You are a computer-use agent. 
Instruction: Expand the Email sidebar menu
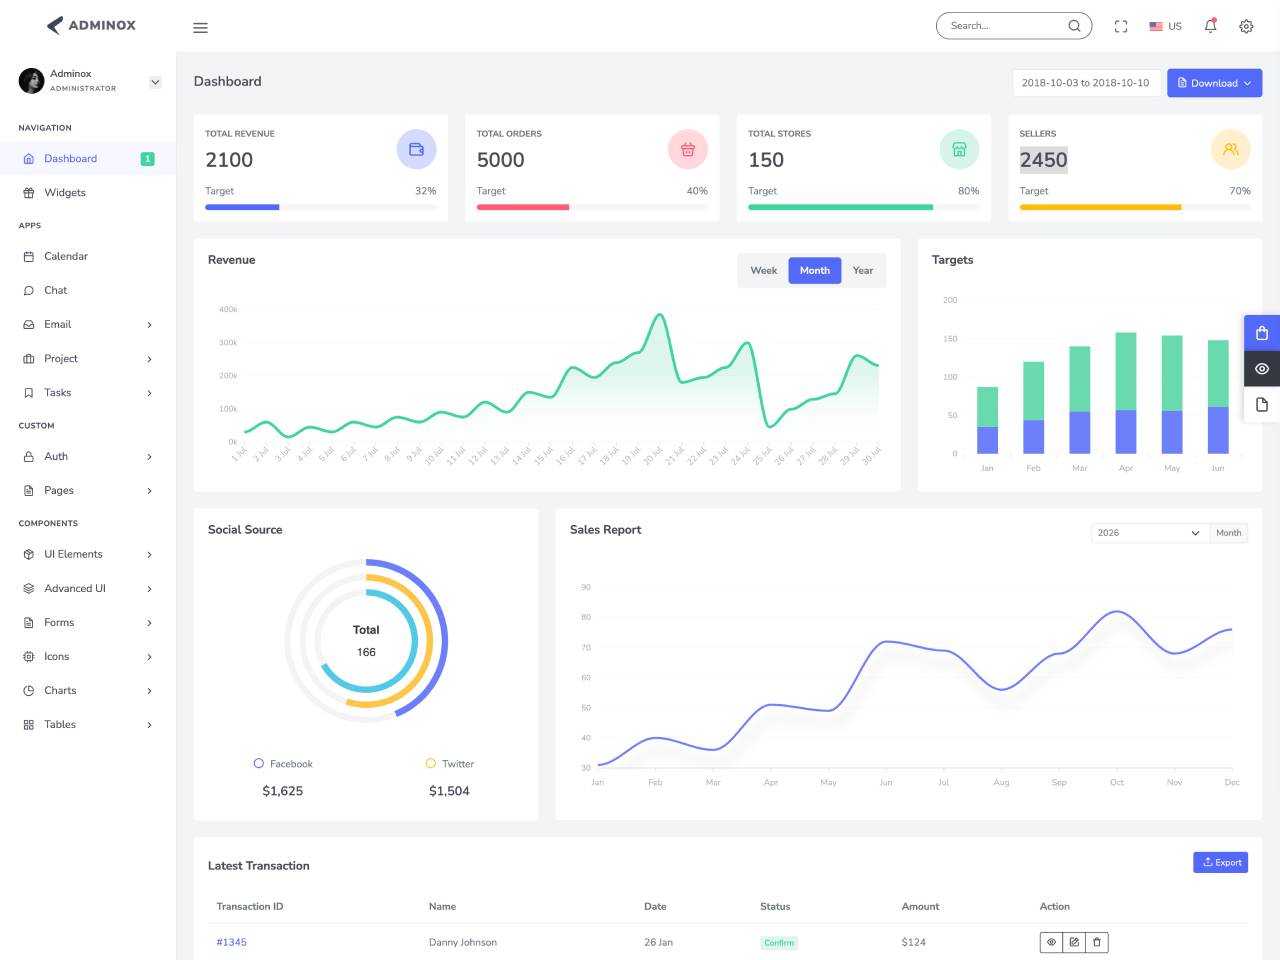pyautogui.click(x=88, y=324)
